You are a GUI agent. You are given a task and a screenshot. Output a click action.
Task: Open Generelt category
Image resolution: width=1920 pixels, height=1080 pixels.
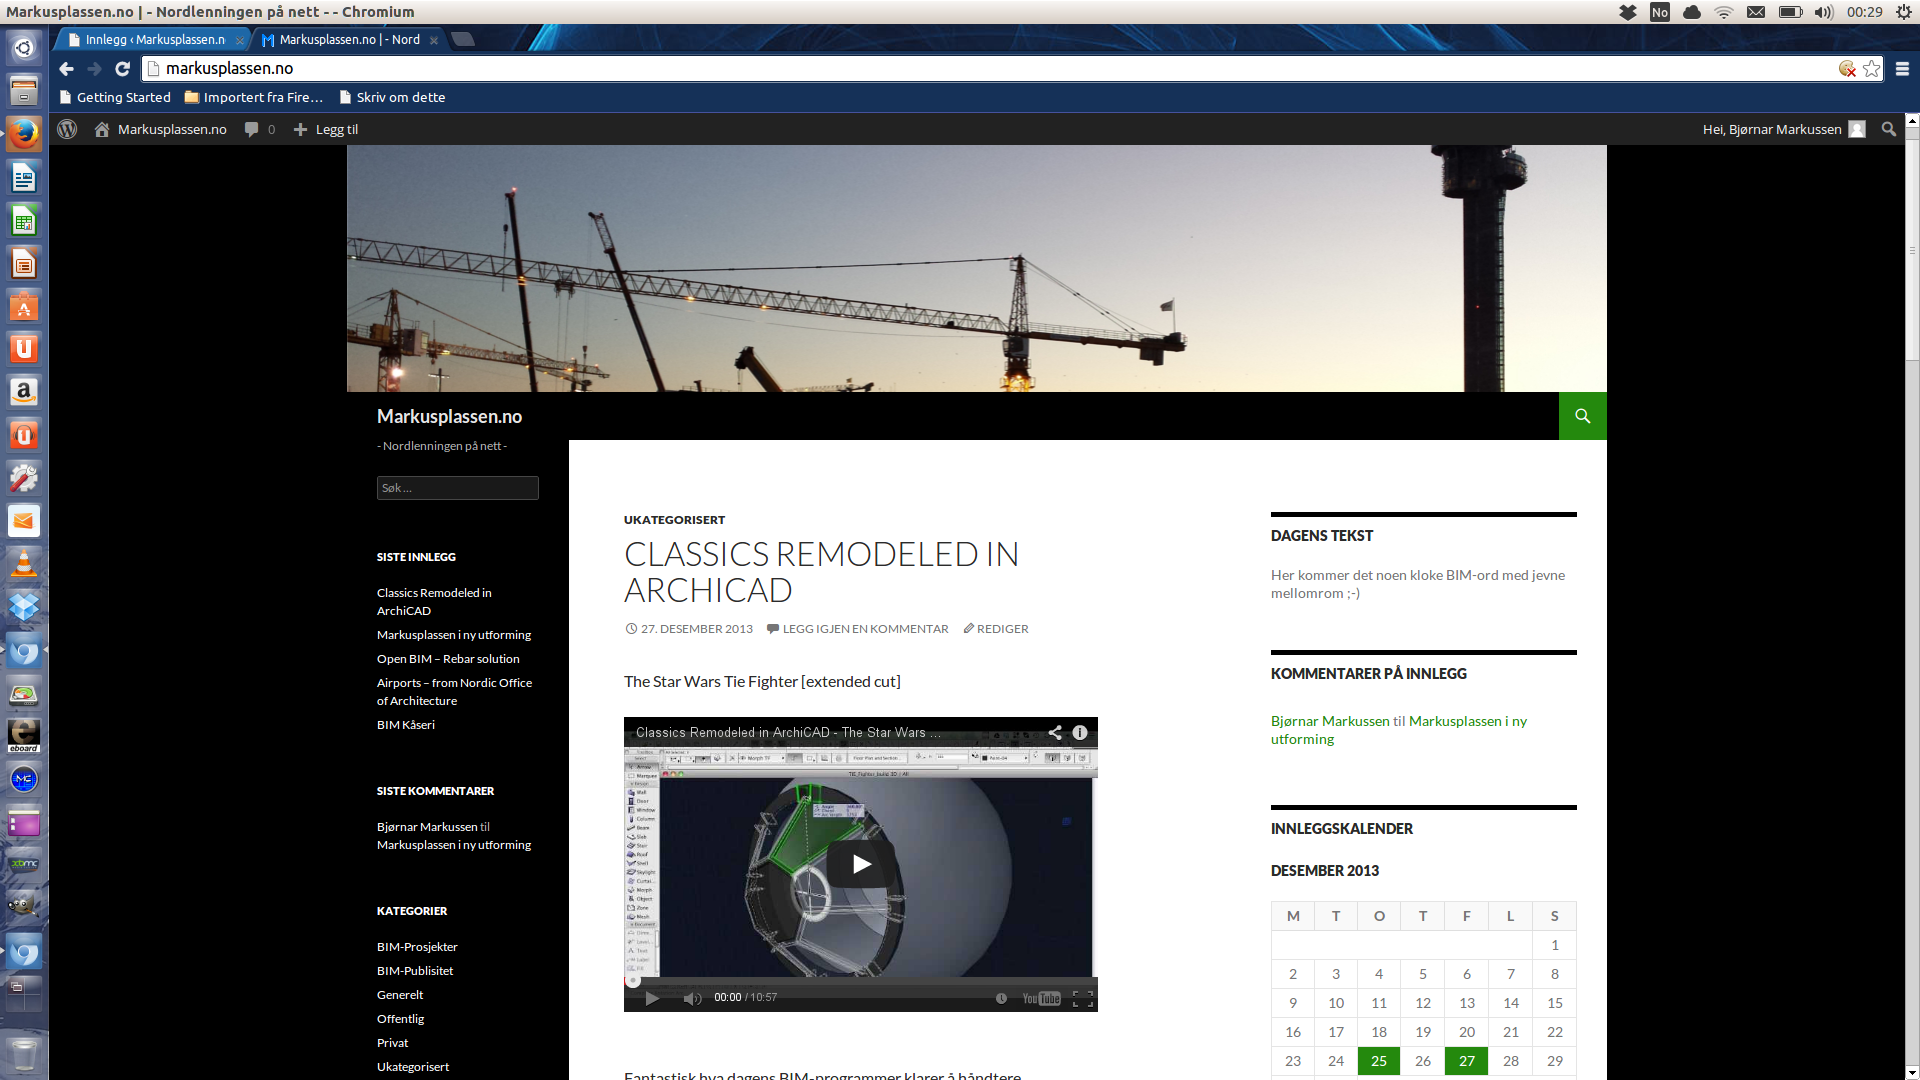click(400, 995)
